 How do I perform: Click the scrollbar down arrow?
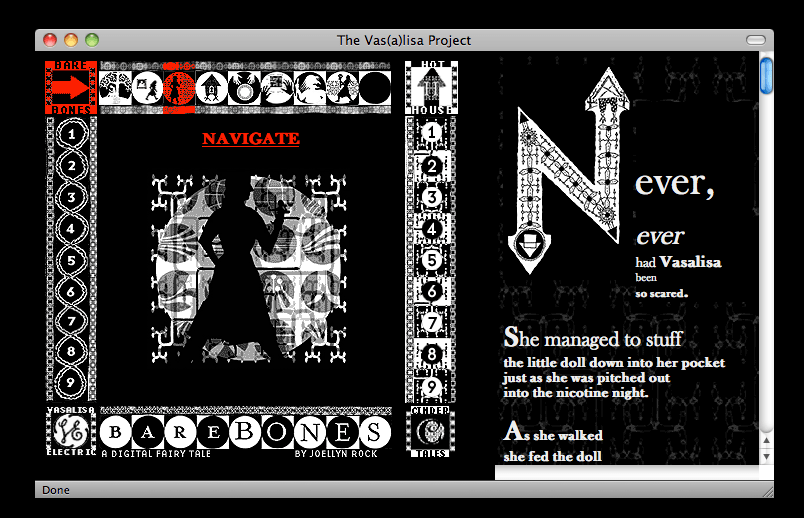[x=766, y=456]
